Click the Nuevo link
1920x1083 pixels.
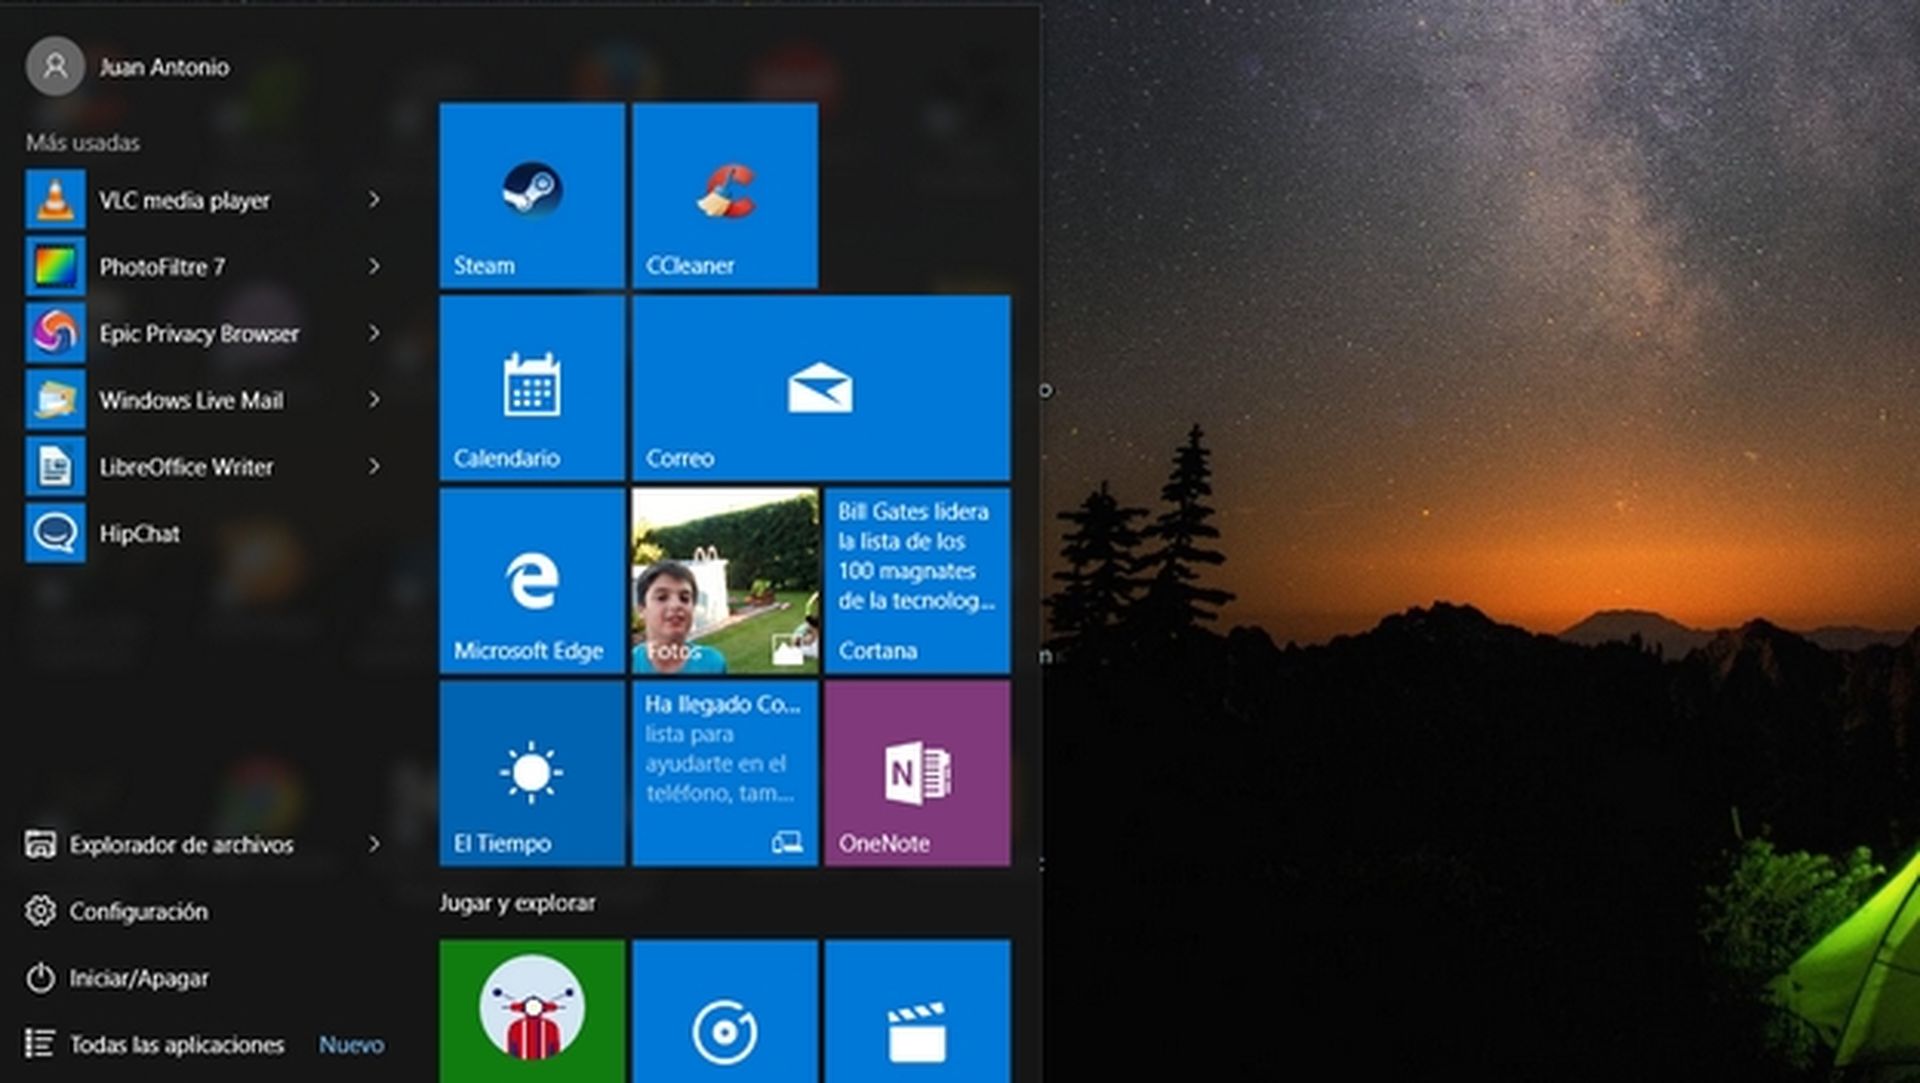[x=352, y=1044]
